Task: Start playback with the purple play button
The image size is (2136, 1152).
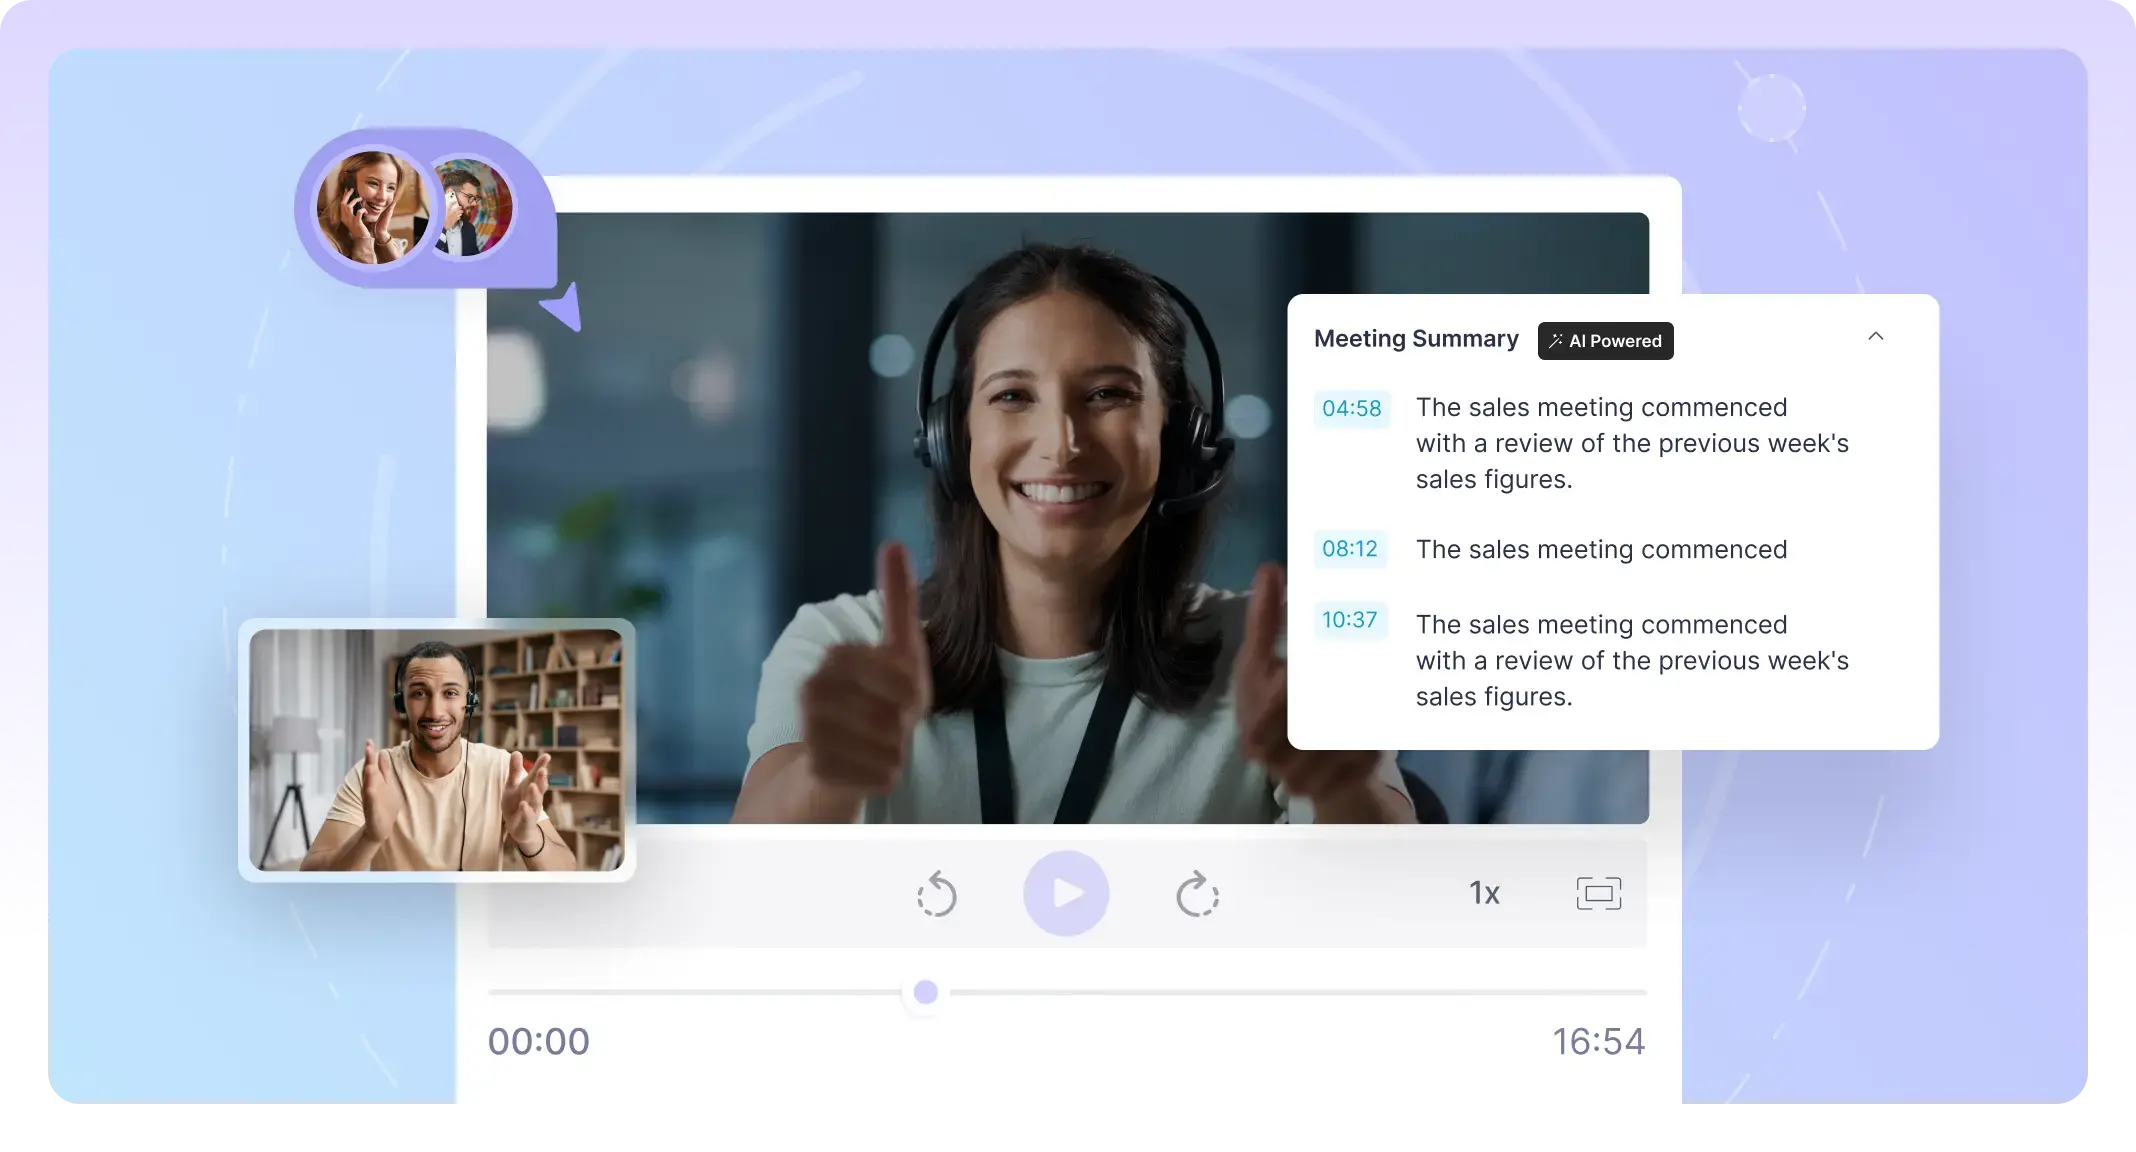Action: (x=1066, y=893)
